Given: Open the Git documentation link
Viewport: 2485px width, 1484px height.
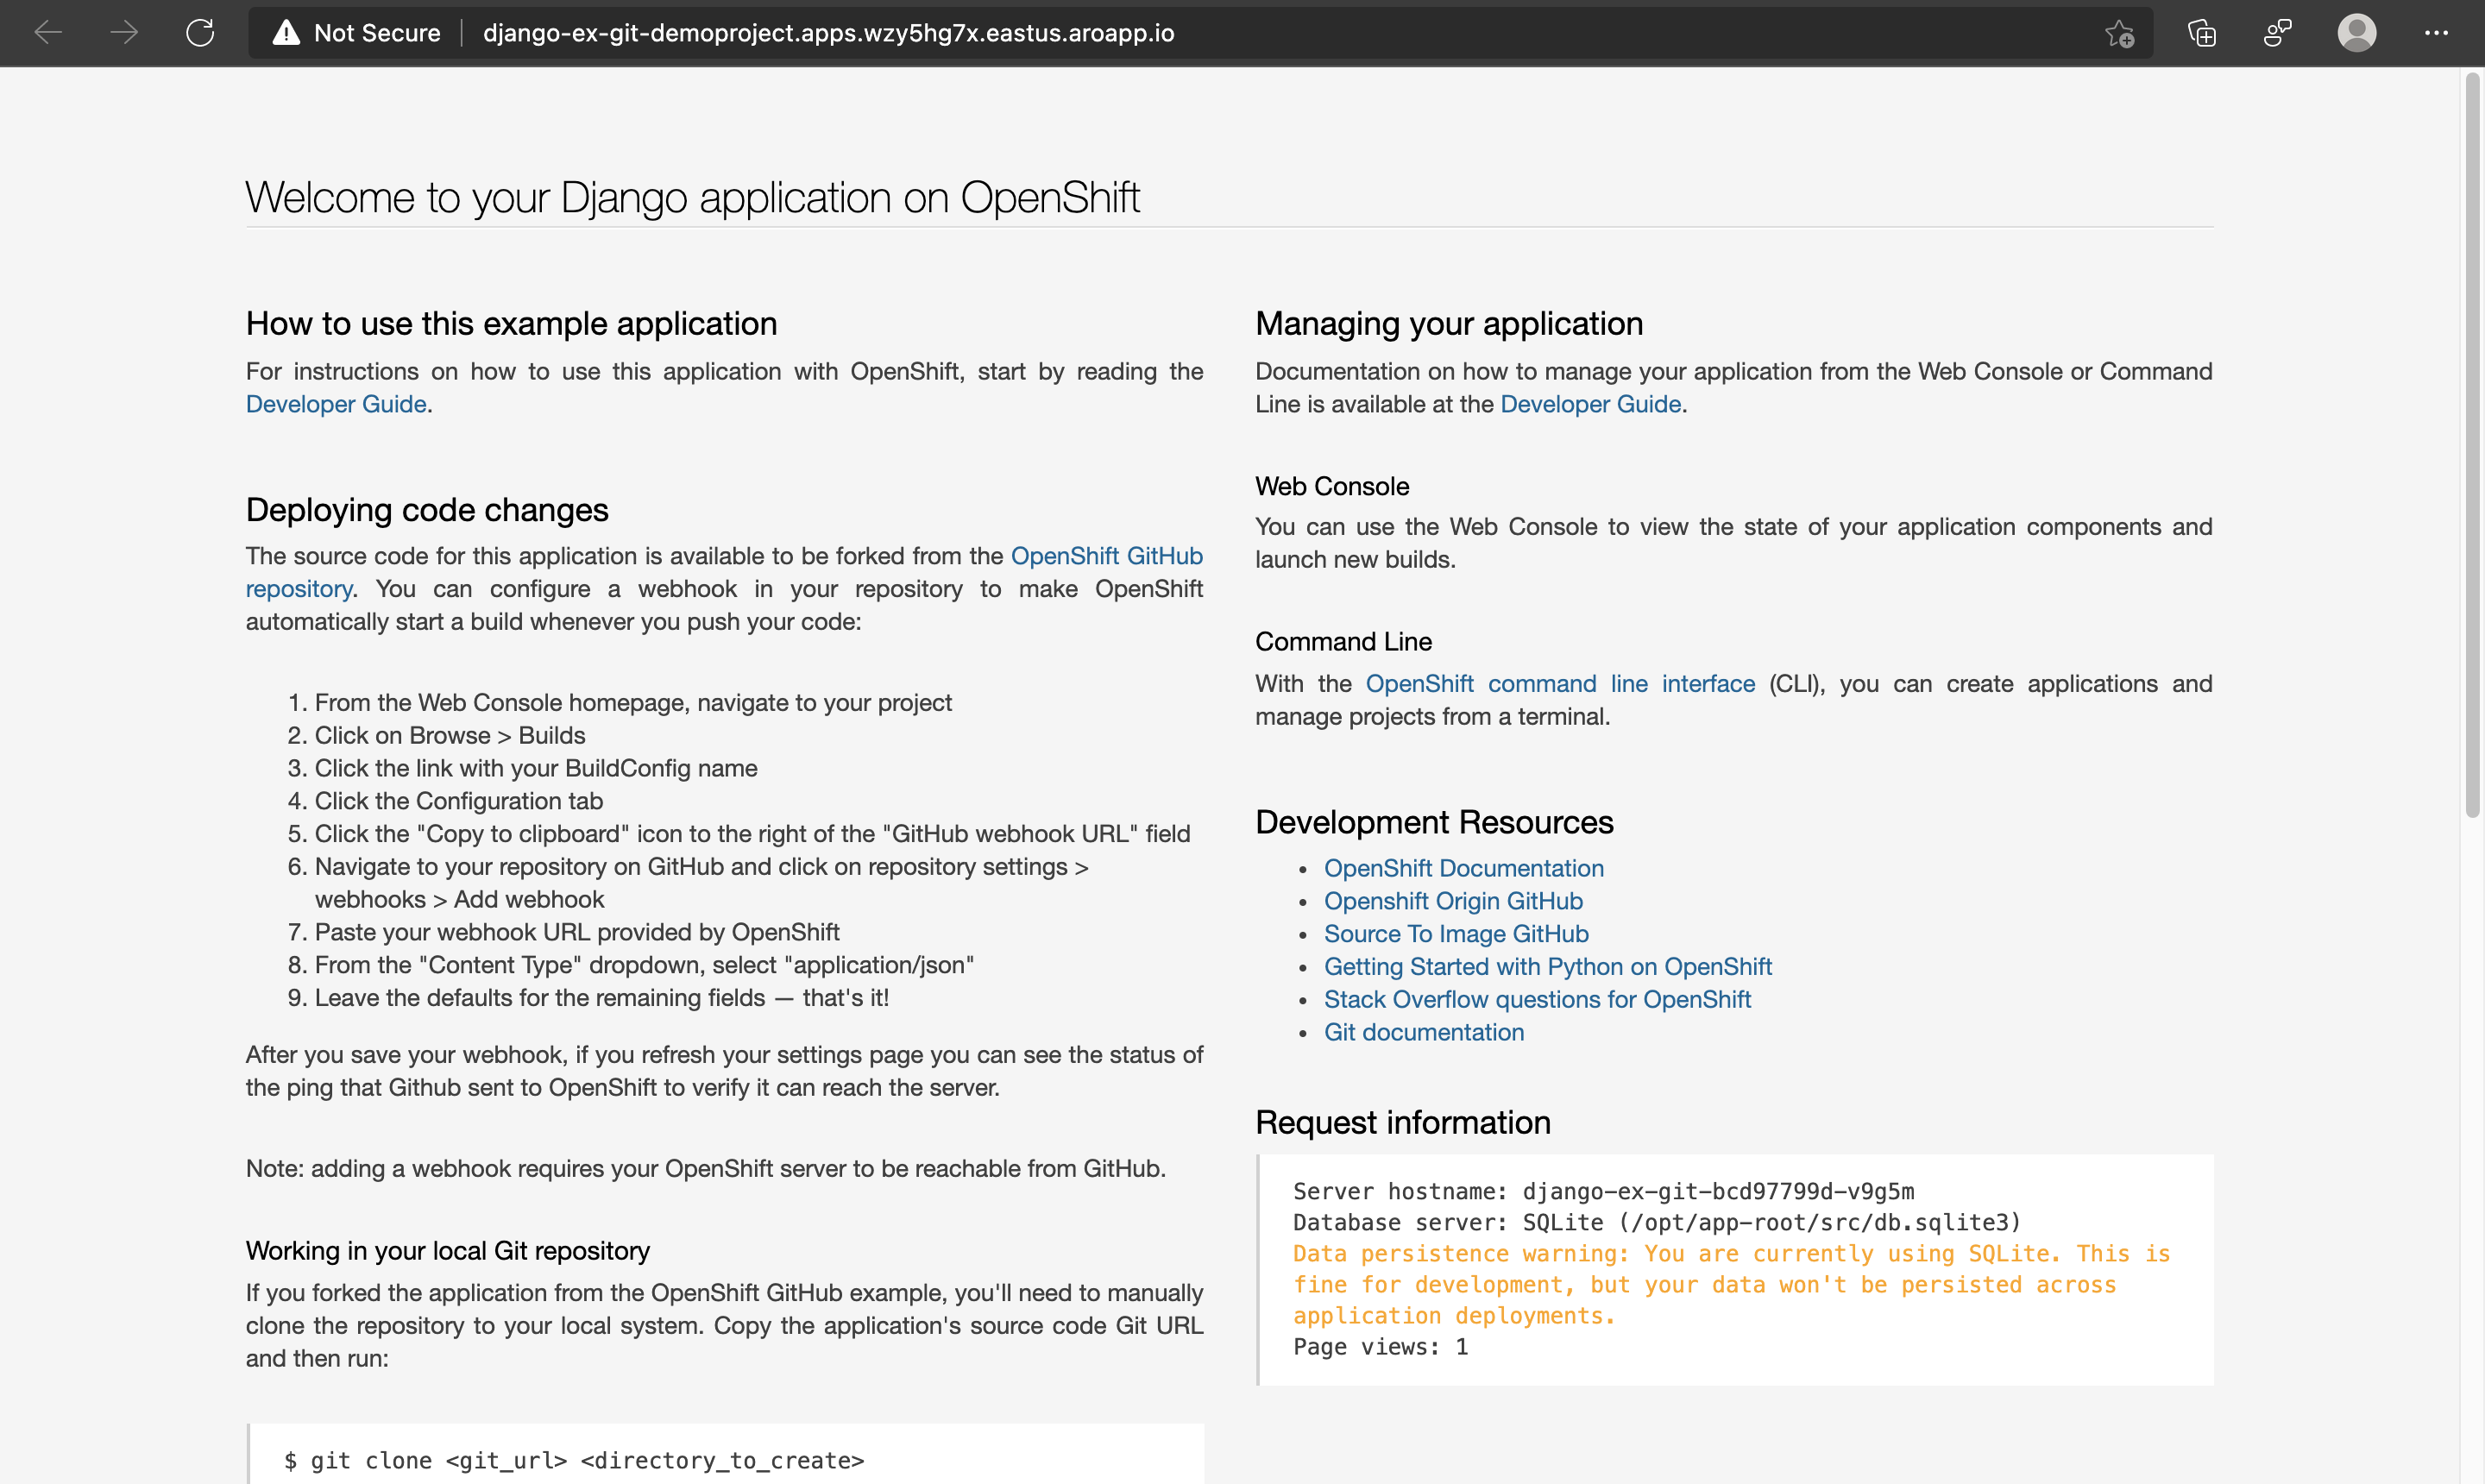Looking at the screenshot, I should click(1422, 1032).
